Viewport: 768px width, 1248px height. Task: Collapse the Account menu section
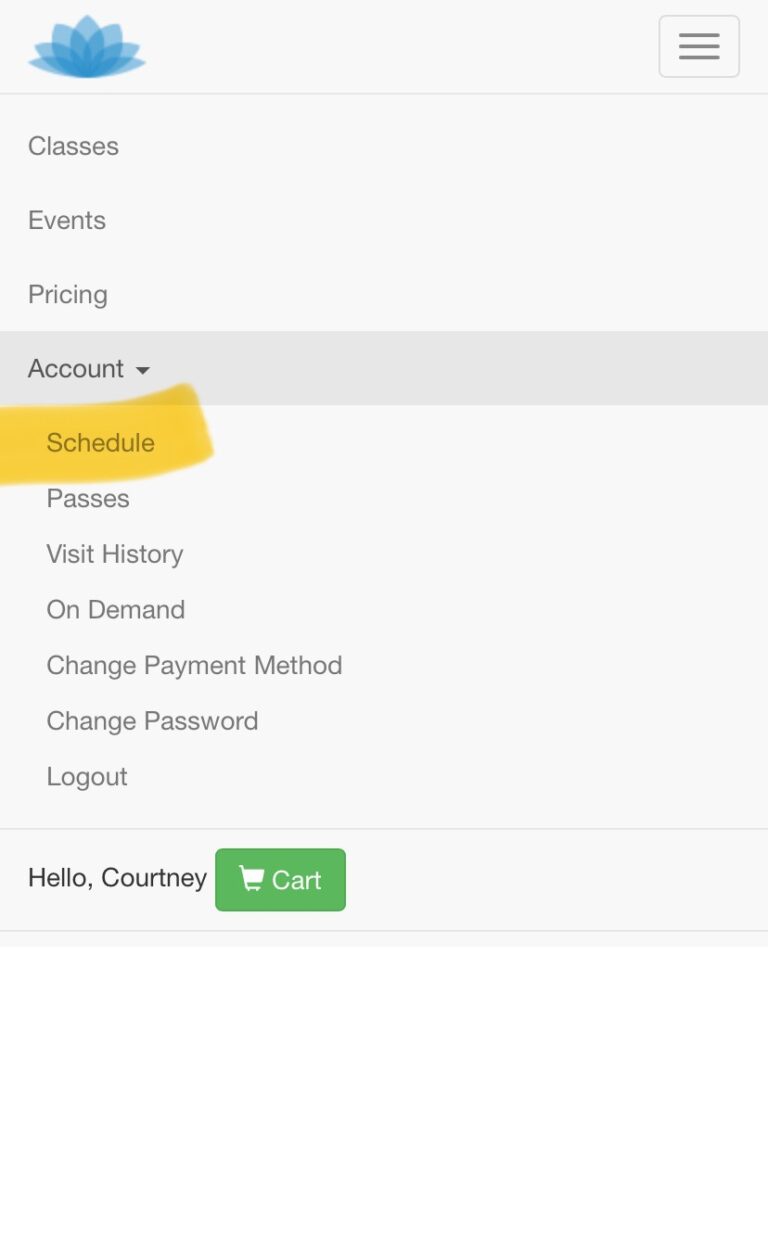point(77,369)
